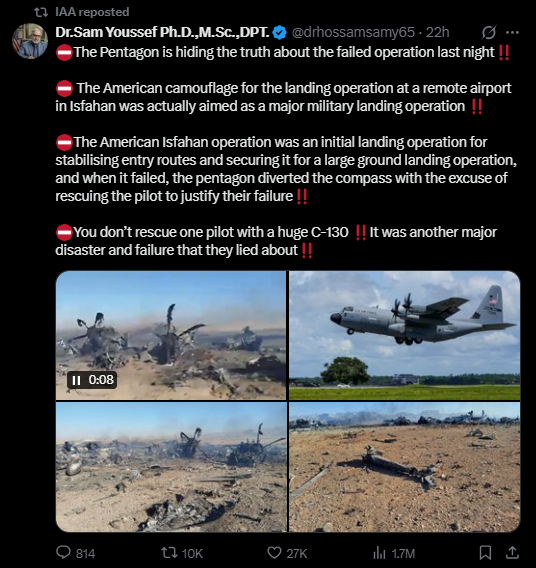This screenshot has width=536, height=568.
Task: Open the Dr.Sam Youssef display name
Action: pyautogui.click(x=162, y=33)
